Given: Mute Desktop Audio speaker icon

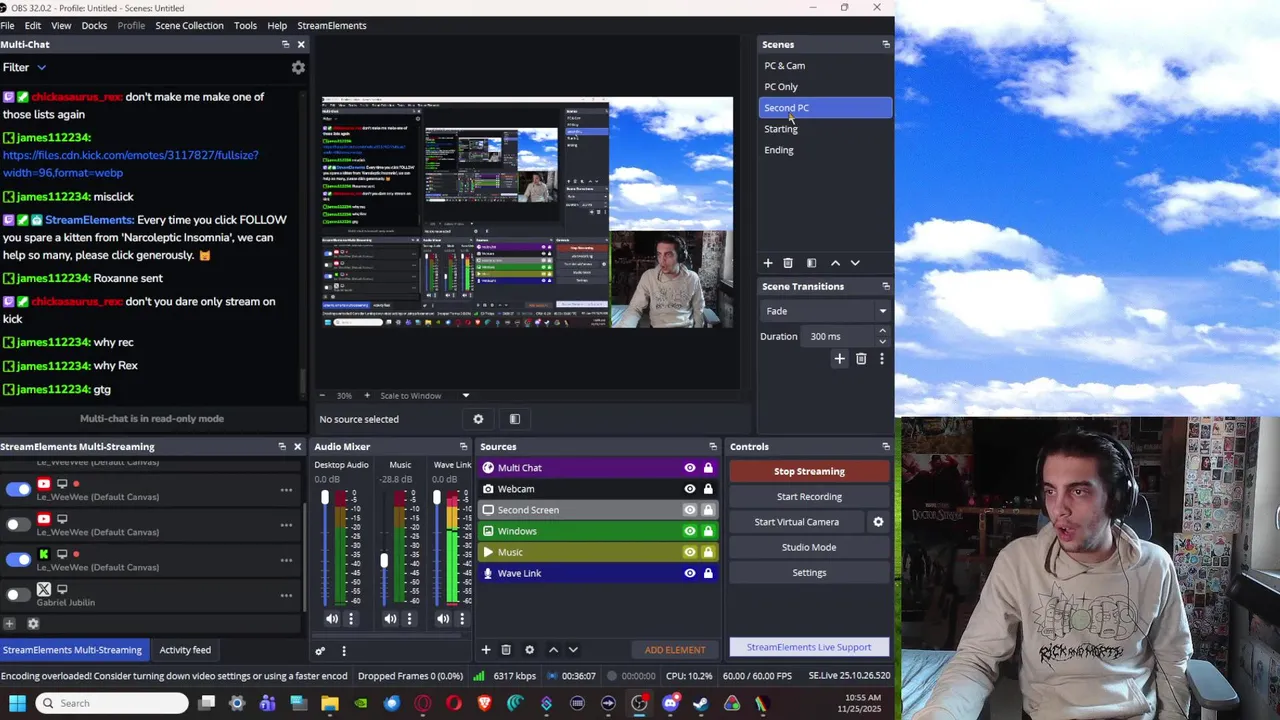Looking at the screenshot, I should click(332, 619).
